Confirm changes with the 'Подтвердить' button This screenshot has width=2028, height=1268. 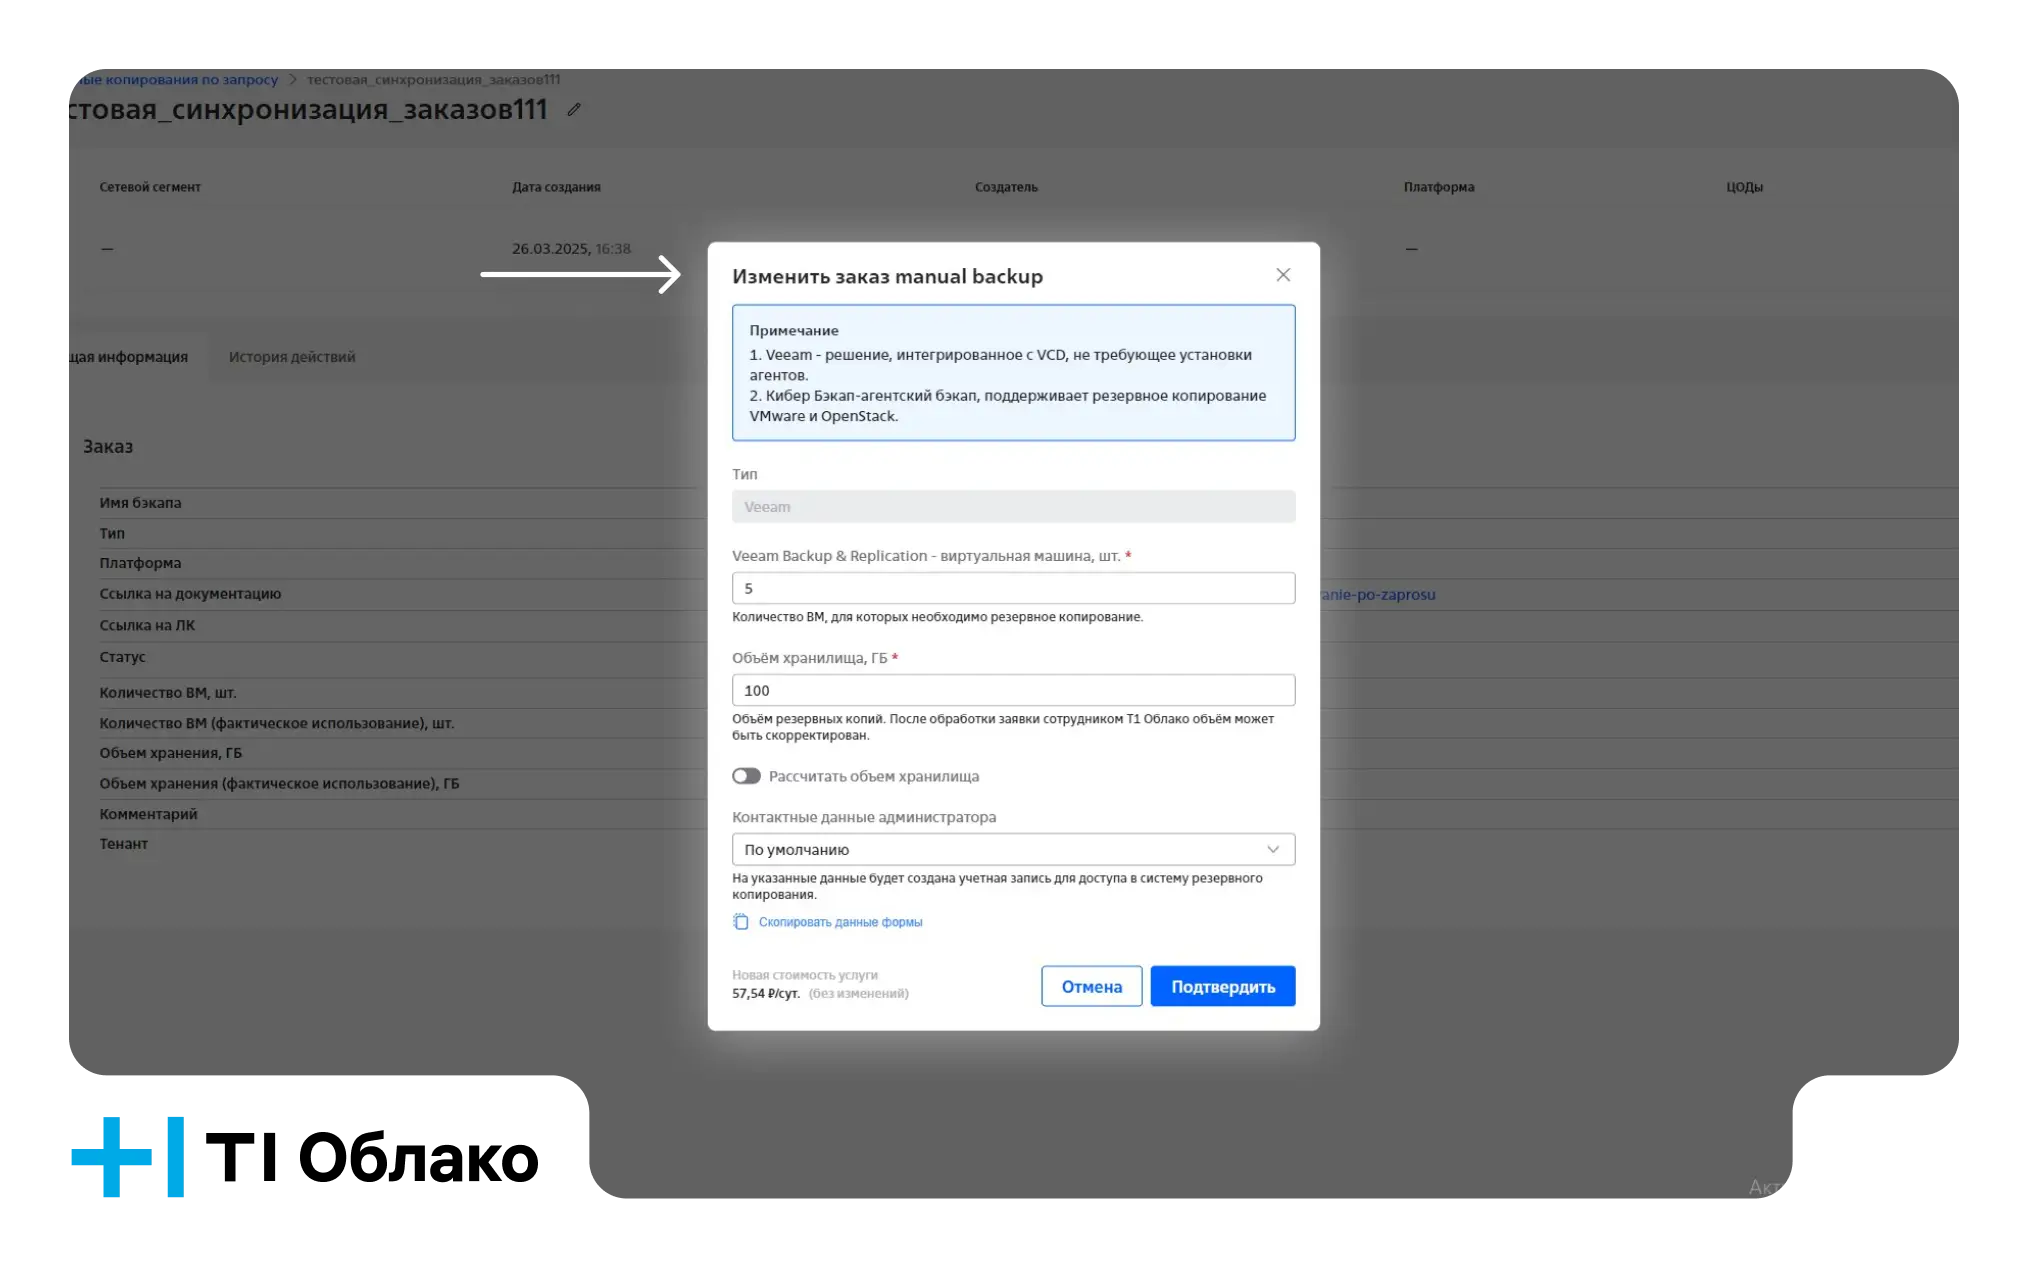tap(1223, 986)
